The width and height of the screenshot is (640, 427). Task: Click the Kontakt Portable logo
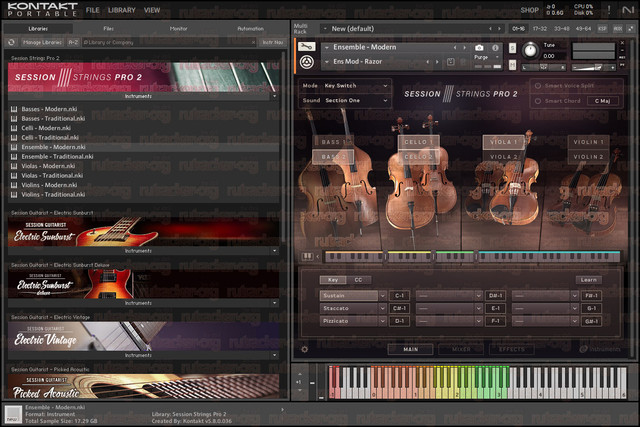tap(42, 10)
